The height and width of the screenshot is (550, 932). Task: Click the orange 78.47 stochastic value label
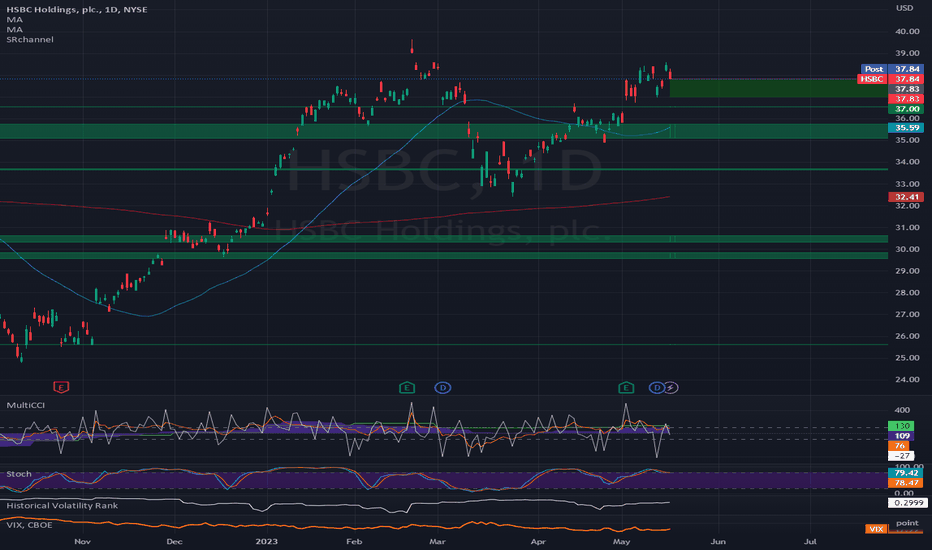click(x=906, y=483)
